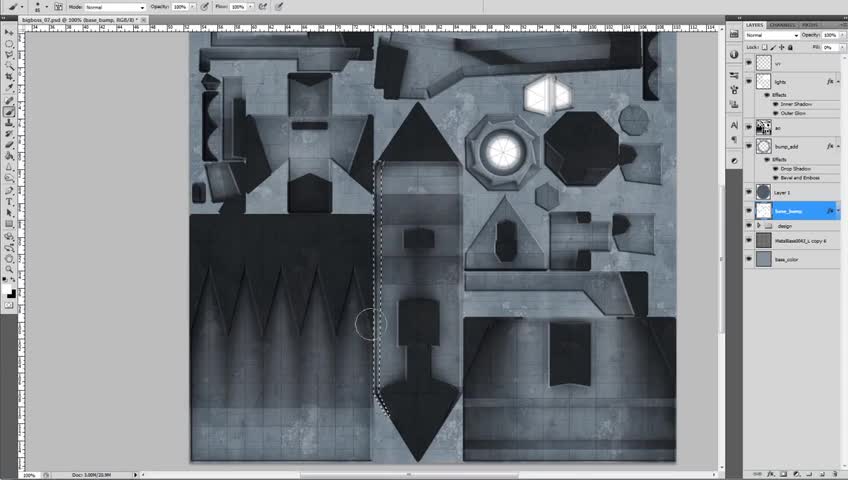Enable airbrush mode next to Flow
Screen dimensions: 848x480
tap(263, 7)
